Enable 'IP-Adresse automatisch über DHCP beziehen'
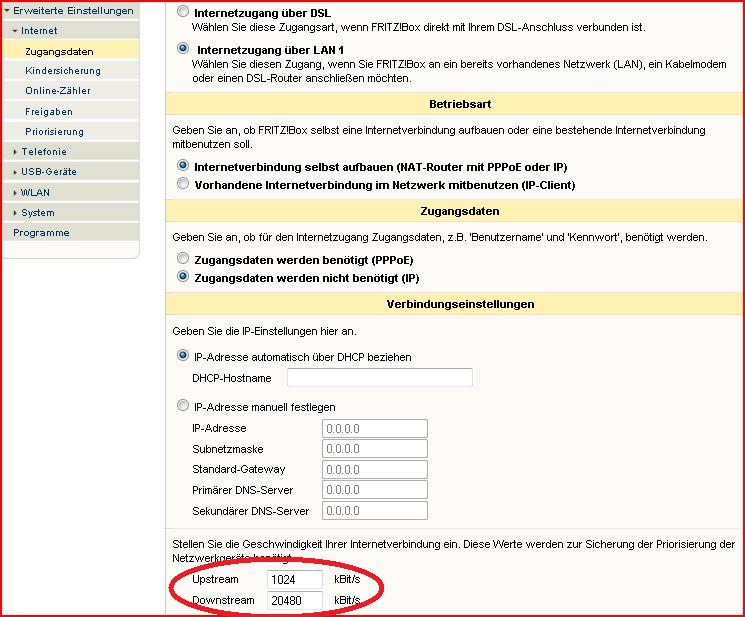 [183, 356]
